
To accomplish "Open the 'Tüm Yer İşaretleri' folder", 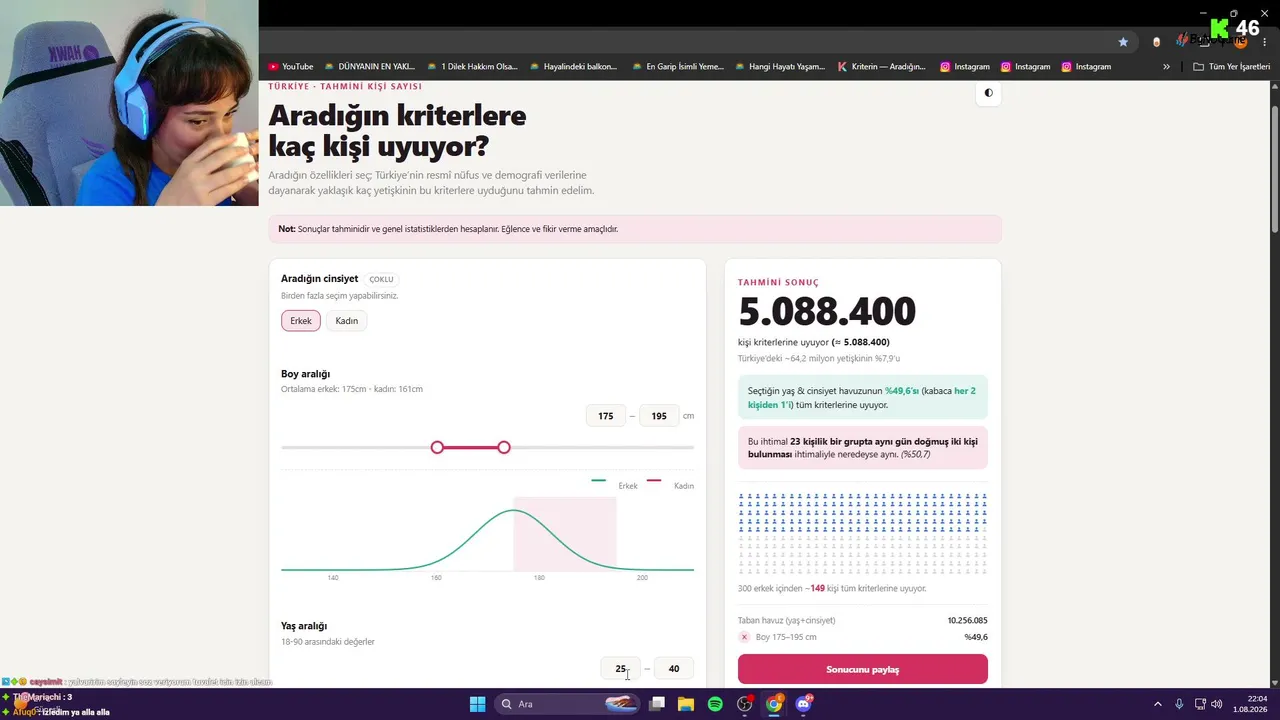I will 1231,67.
